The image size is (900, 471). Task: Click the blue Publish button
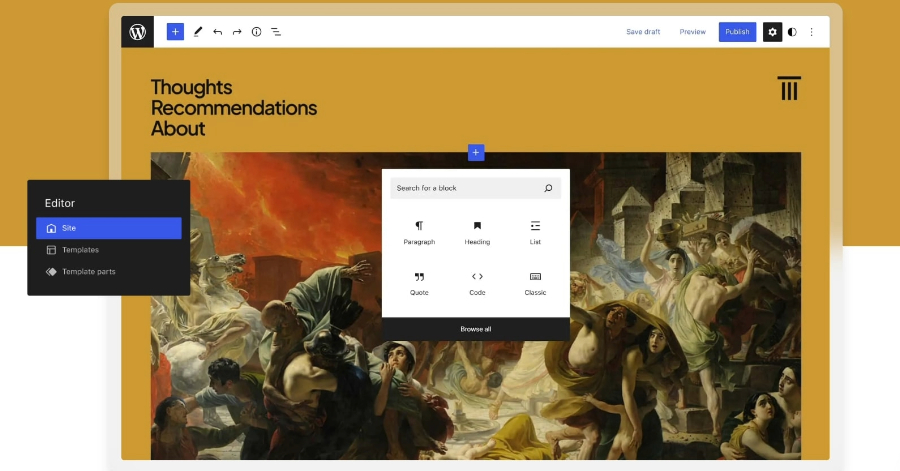tap(737, 32)
